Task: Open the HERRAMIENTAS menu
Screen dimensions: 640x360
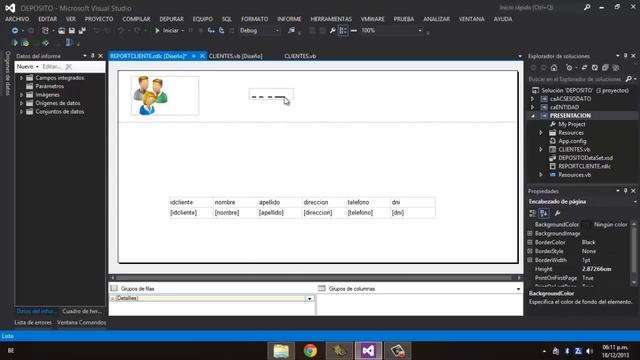Action: (x=331, y=19)
